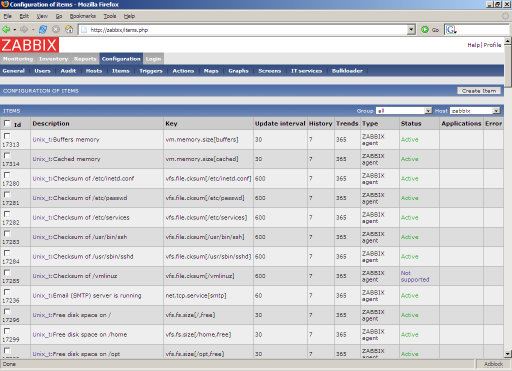Click the URL address field
Image resolution: width=512 pixels, height=371 pixels.
coord(247,30)
